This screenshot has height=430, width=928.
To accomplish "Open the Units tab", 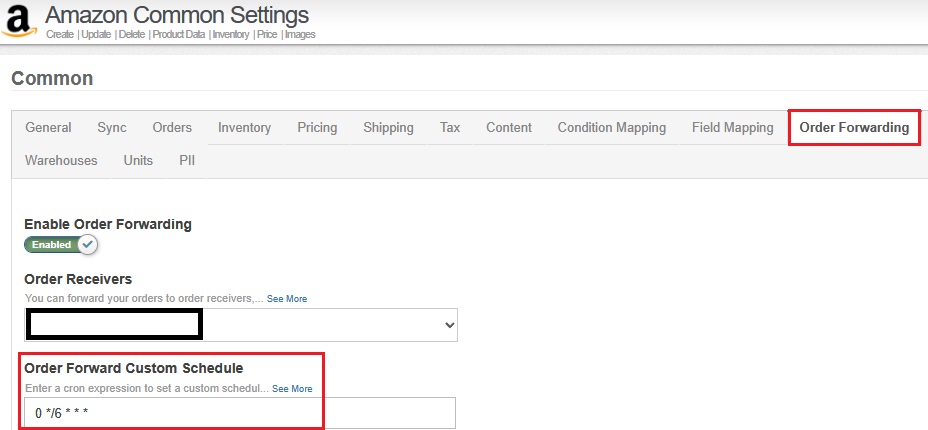I will tap(138, 160).
